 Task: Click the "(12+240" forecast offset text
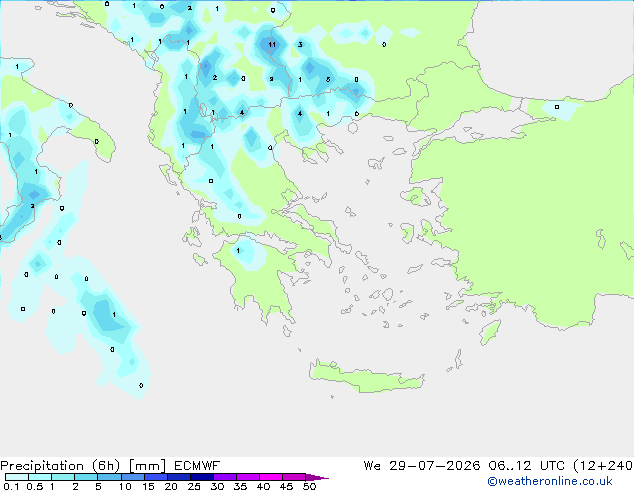click(x=603, y=466)
